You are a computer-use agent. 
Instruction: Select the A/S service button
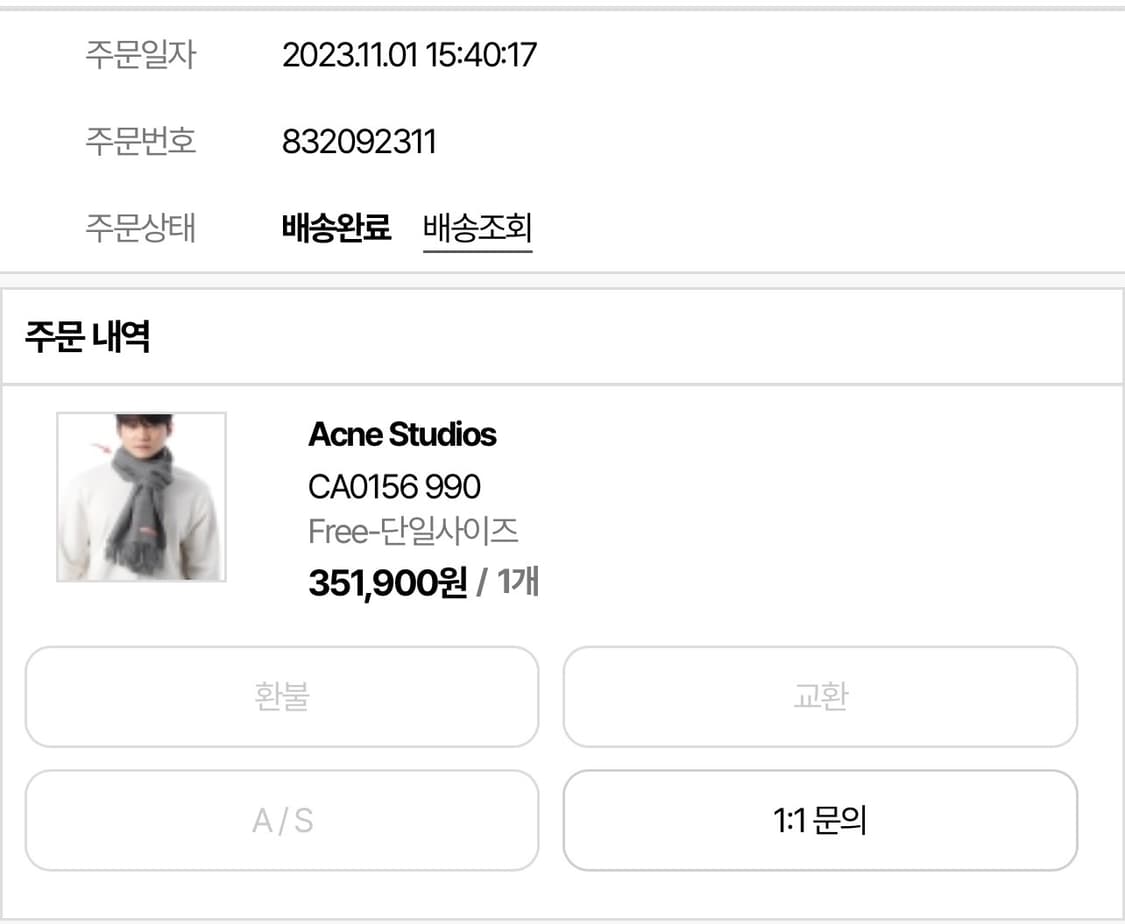click(281, 821)
